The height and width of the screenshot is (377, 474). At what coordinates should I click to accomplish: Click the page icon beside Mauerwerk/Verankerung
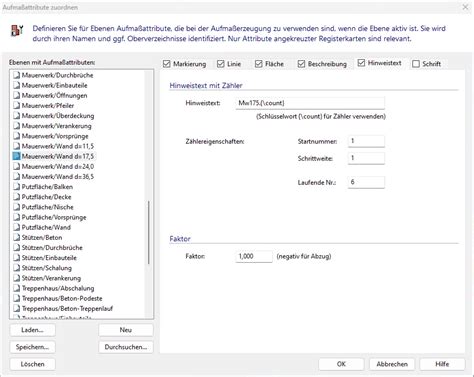[x=16, y=126]
